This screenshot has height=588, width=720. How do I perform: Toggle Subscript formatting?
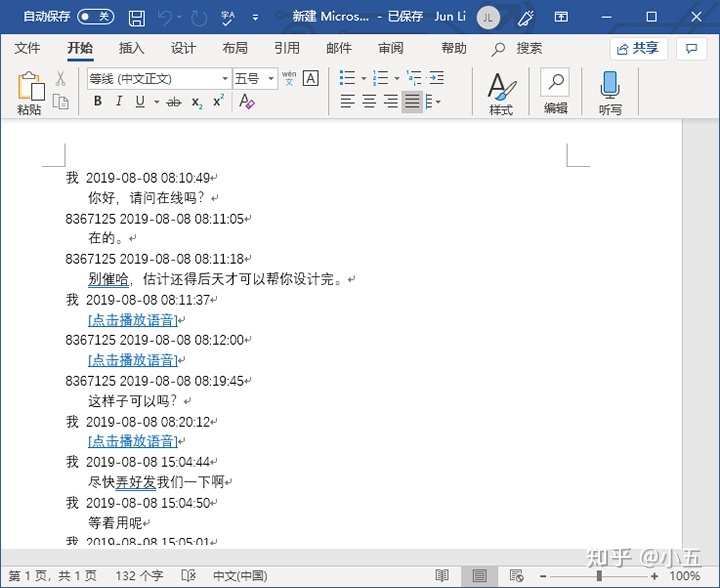pos(197,102)
